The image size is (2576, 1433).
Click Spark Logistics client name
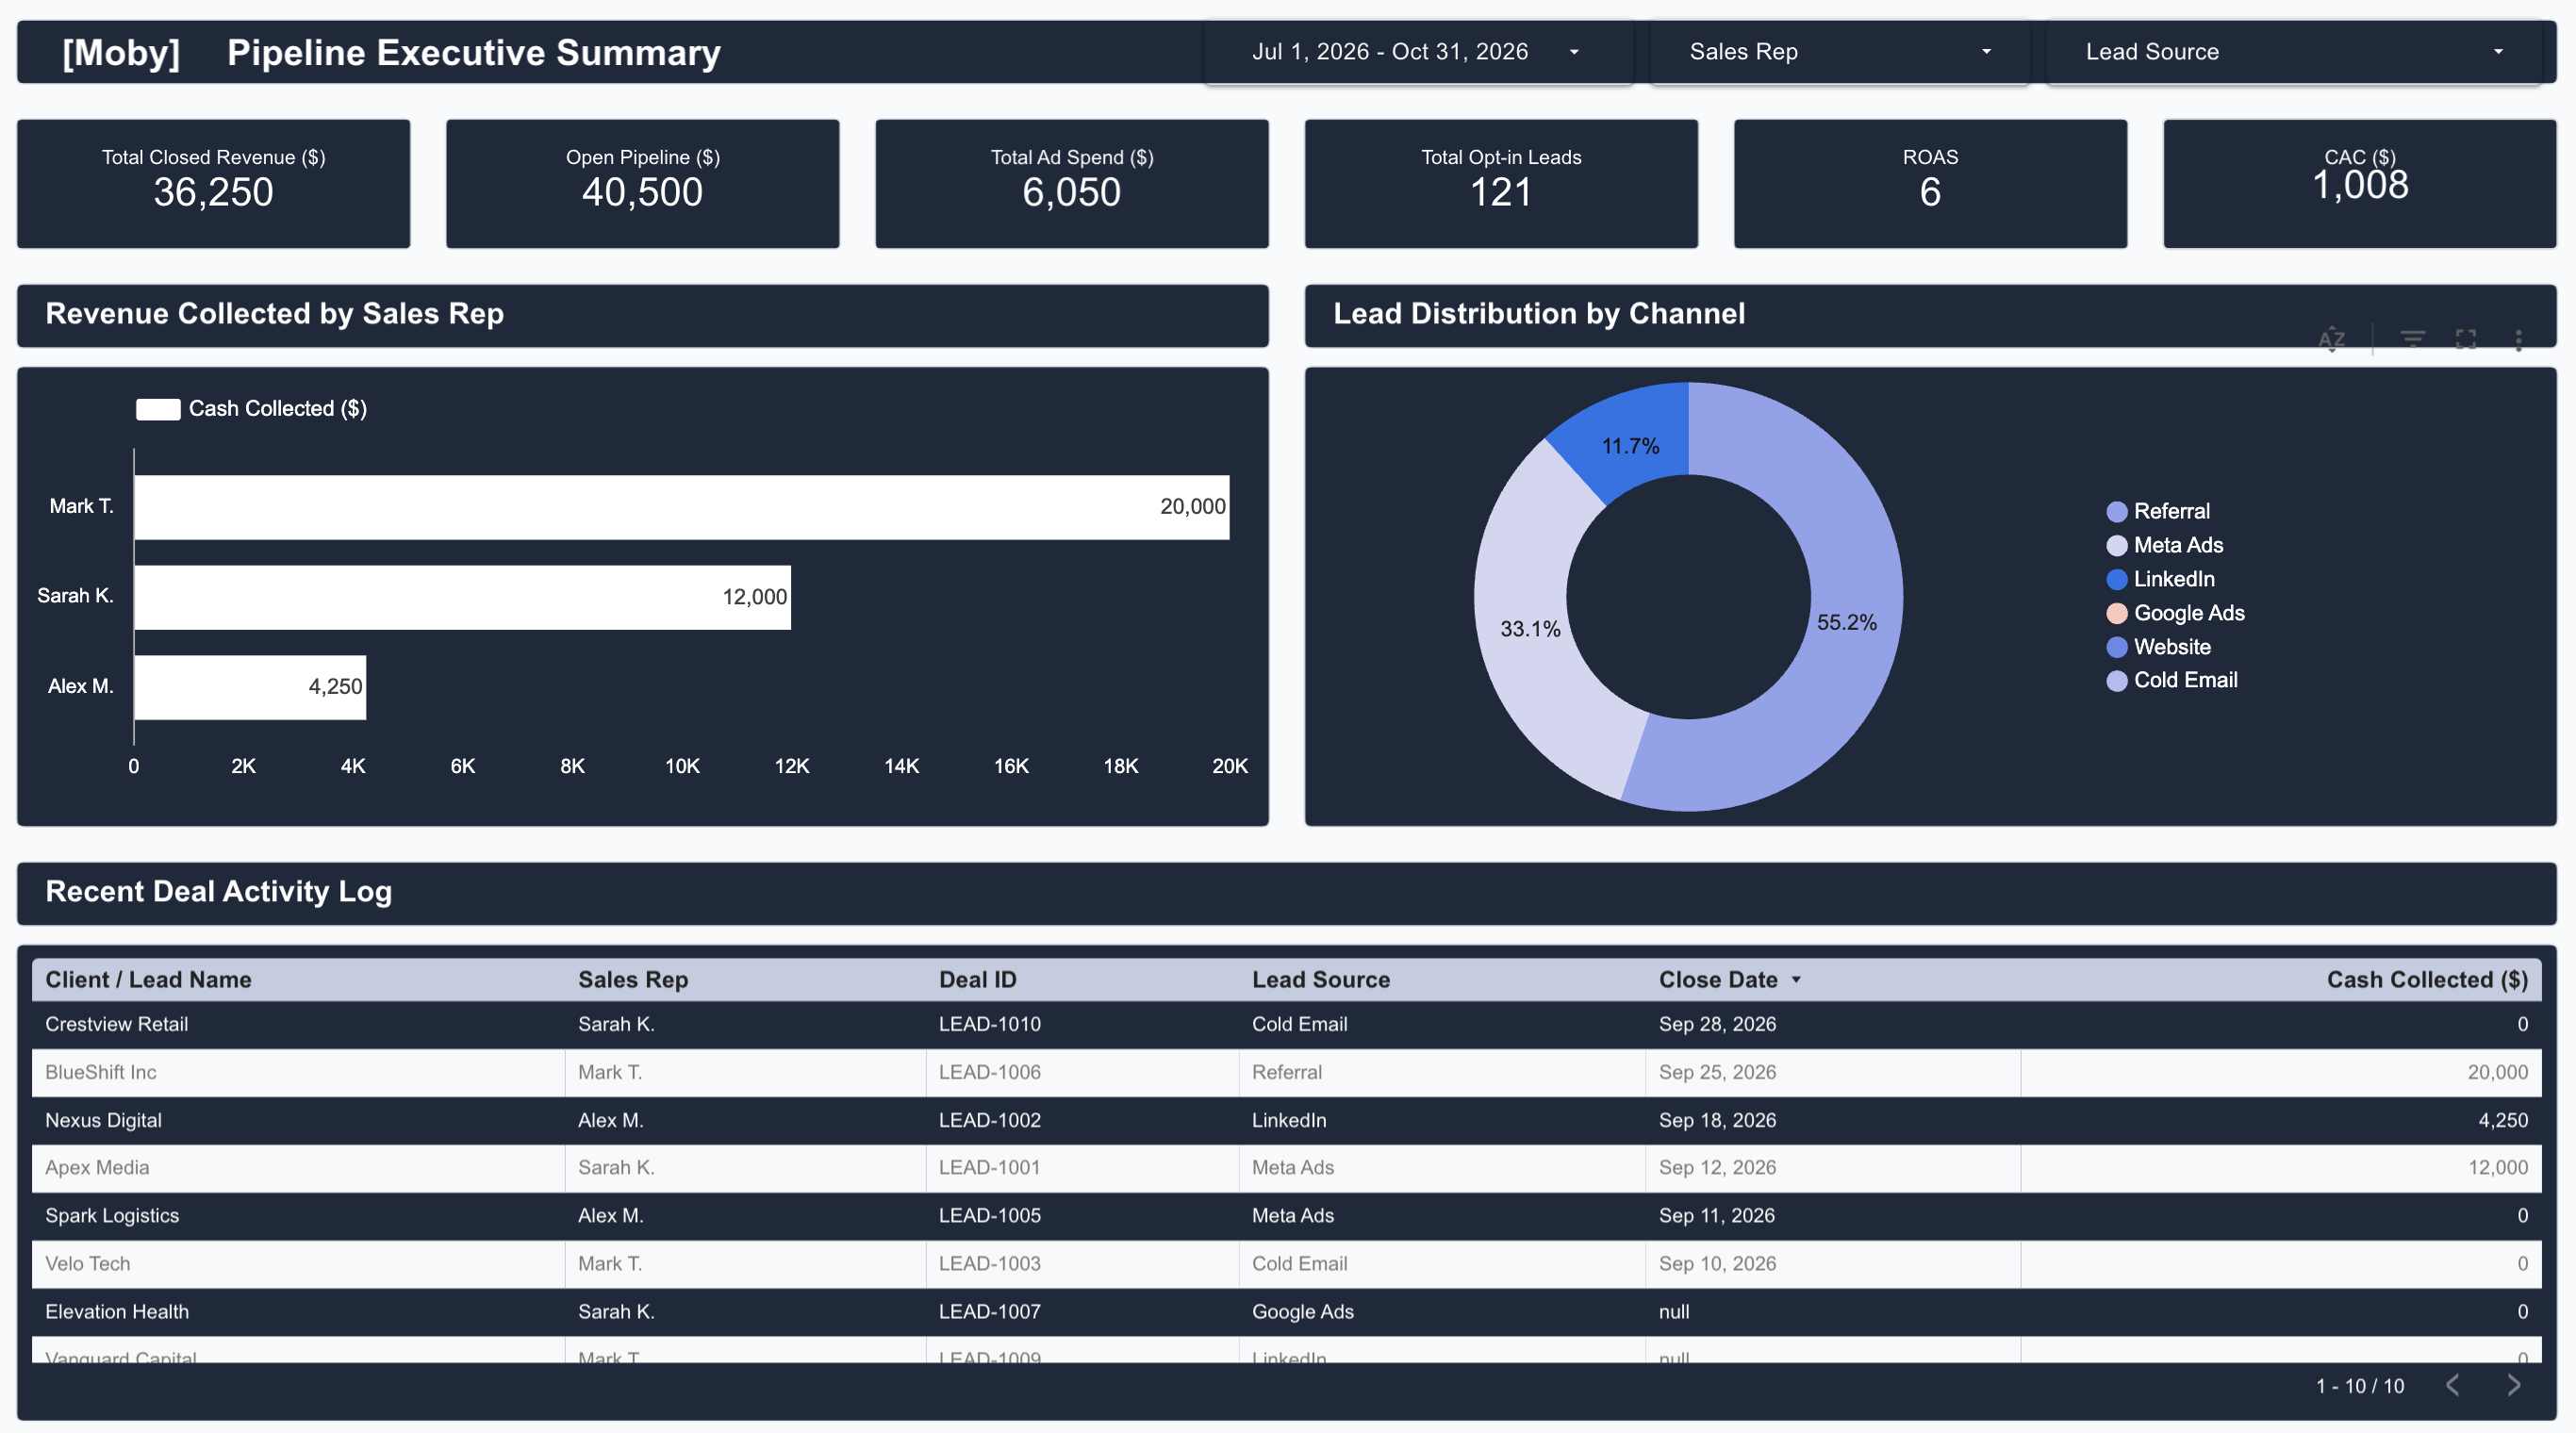pyautogui.click(x=112, y=1215)
